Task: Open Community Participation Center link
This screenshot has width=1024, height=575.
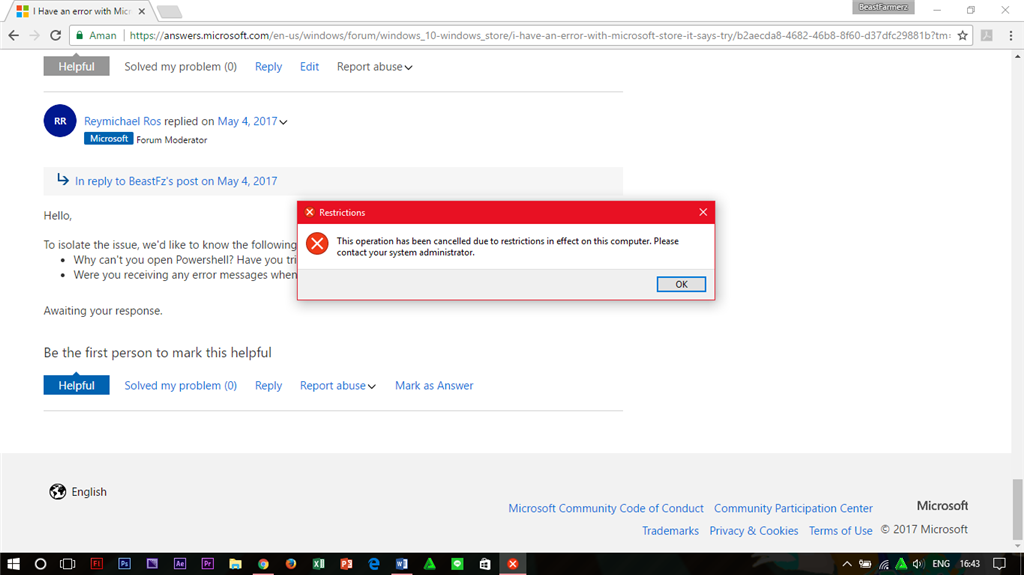Action: (x=793, y=508)
